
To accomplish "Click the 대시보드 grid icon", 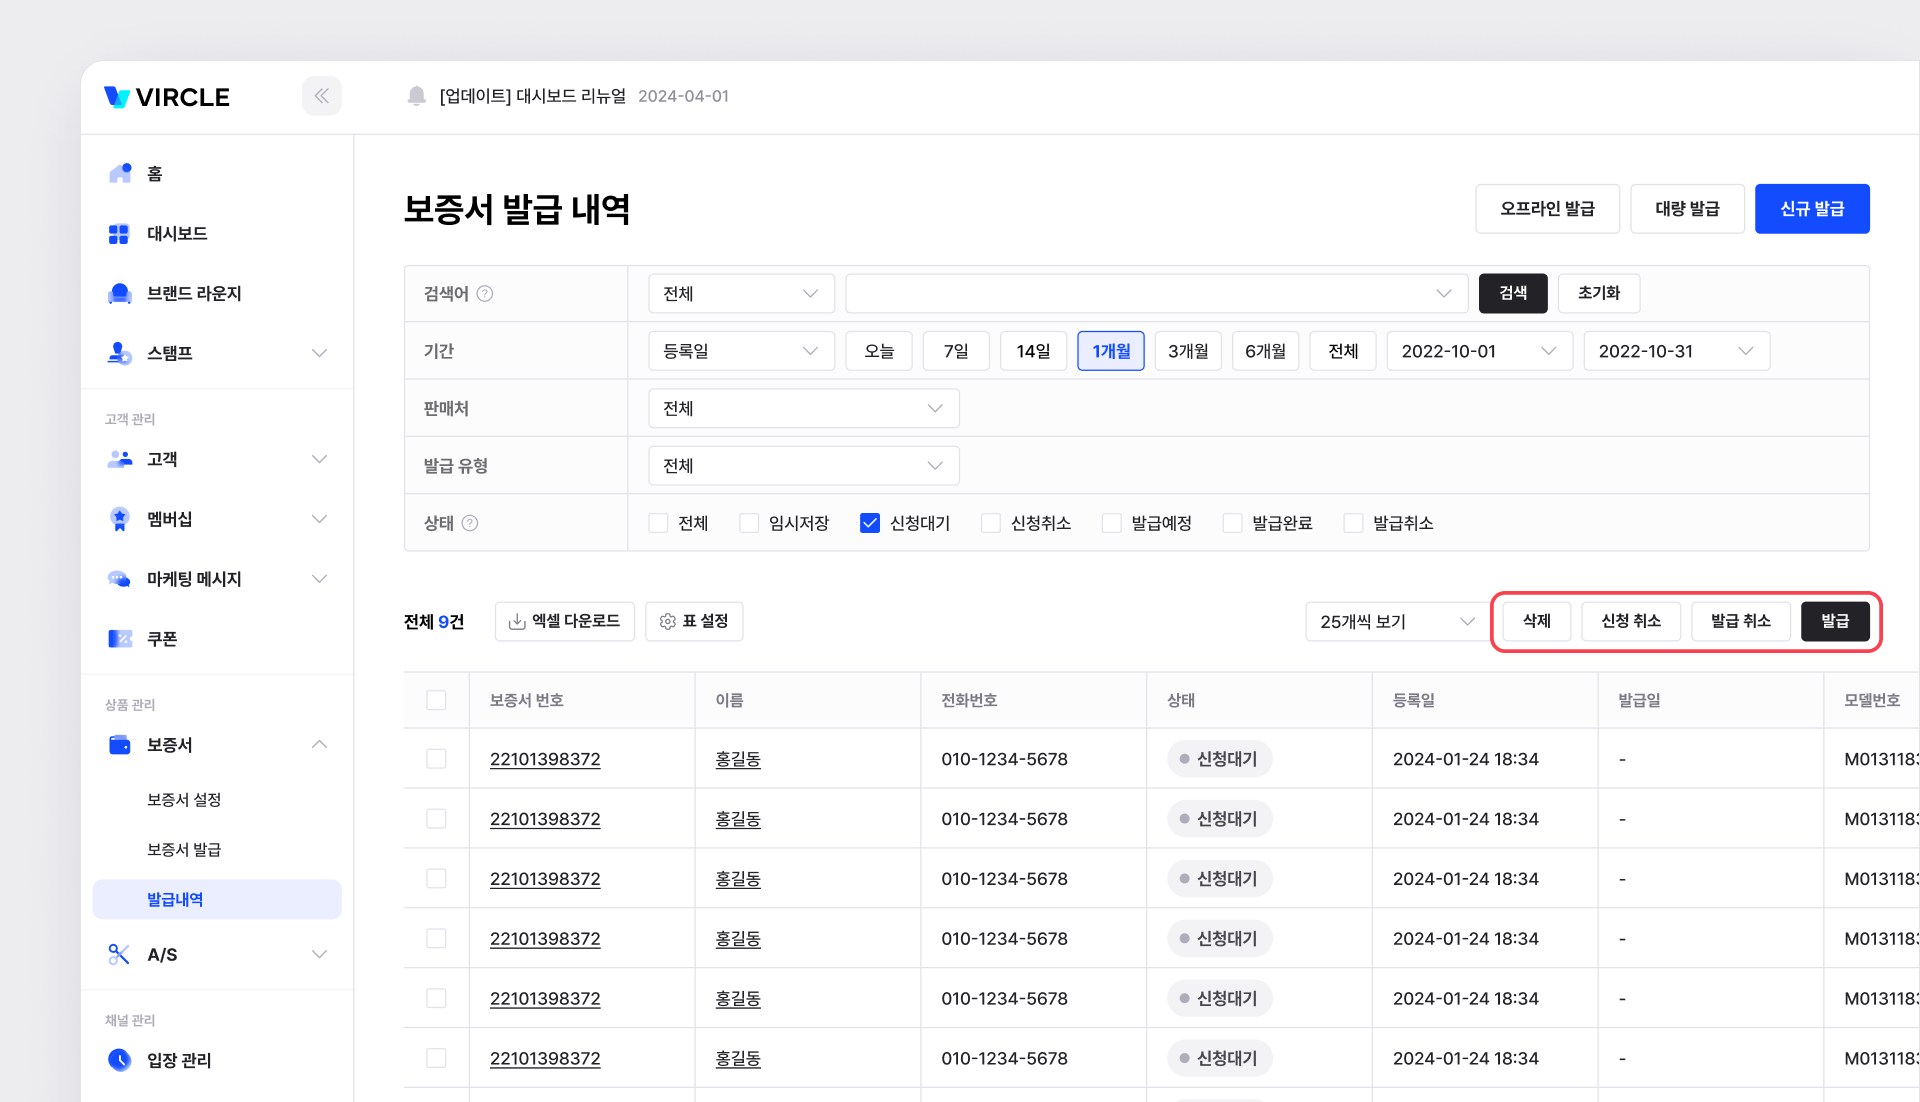I will click(119, 233).
